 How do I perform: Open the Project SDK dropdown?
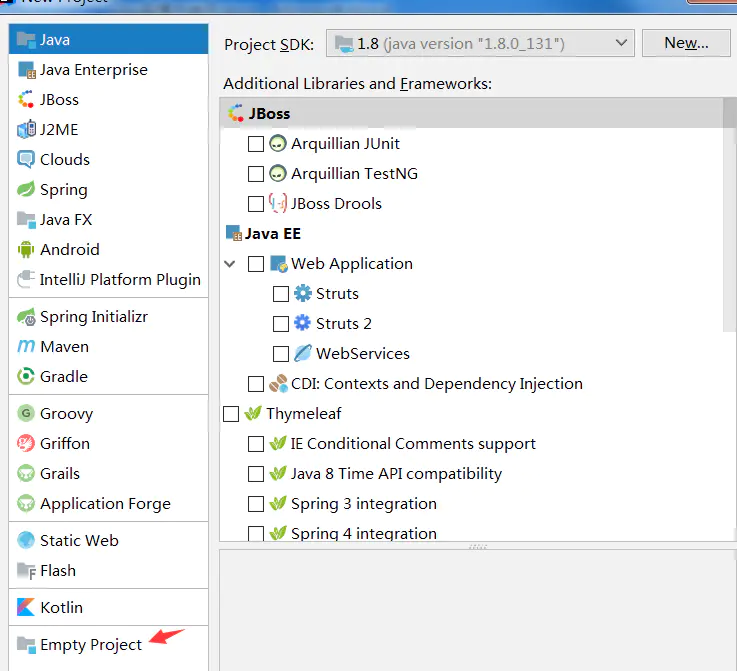[480, 43]
